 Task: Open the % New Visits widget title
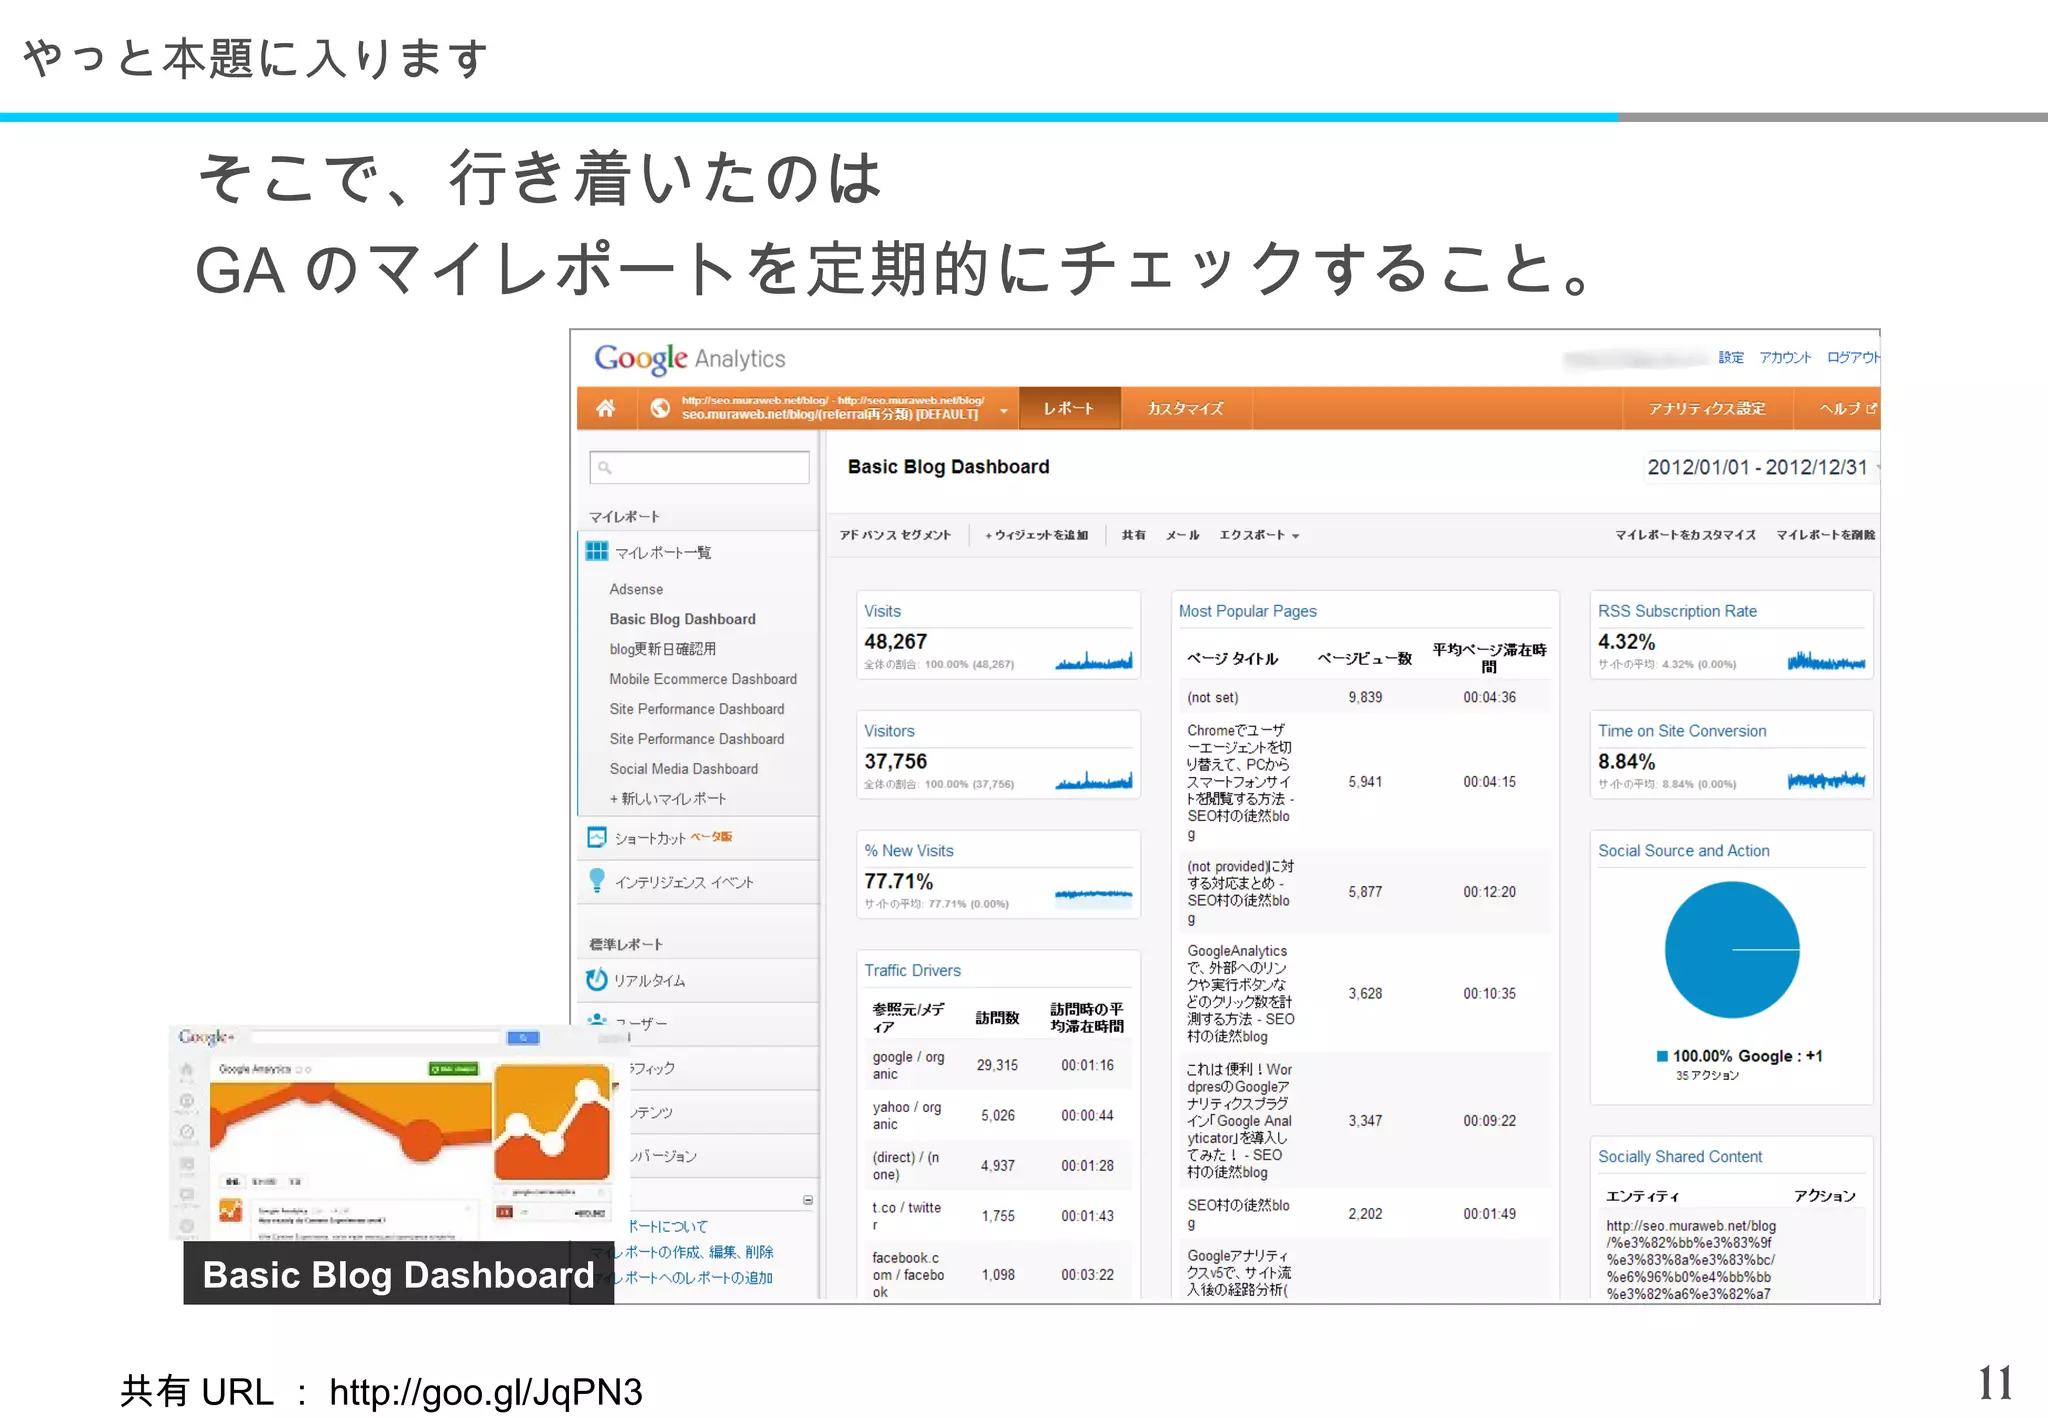(909, 851)
